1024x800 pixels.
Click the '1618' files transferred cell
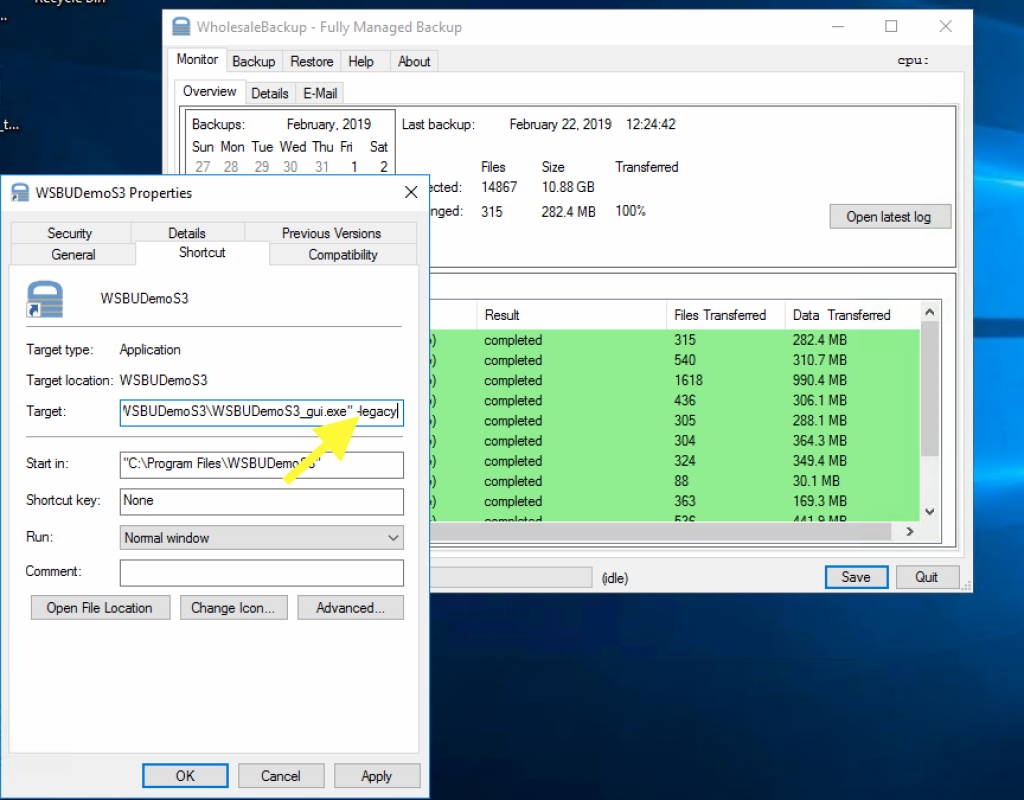point(688,381)
